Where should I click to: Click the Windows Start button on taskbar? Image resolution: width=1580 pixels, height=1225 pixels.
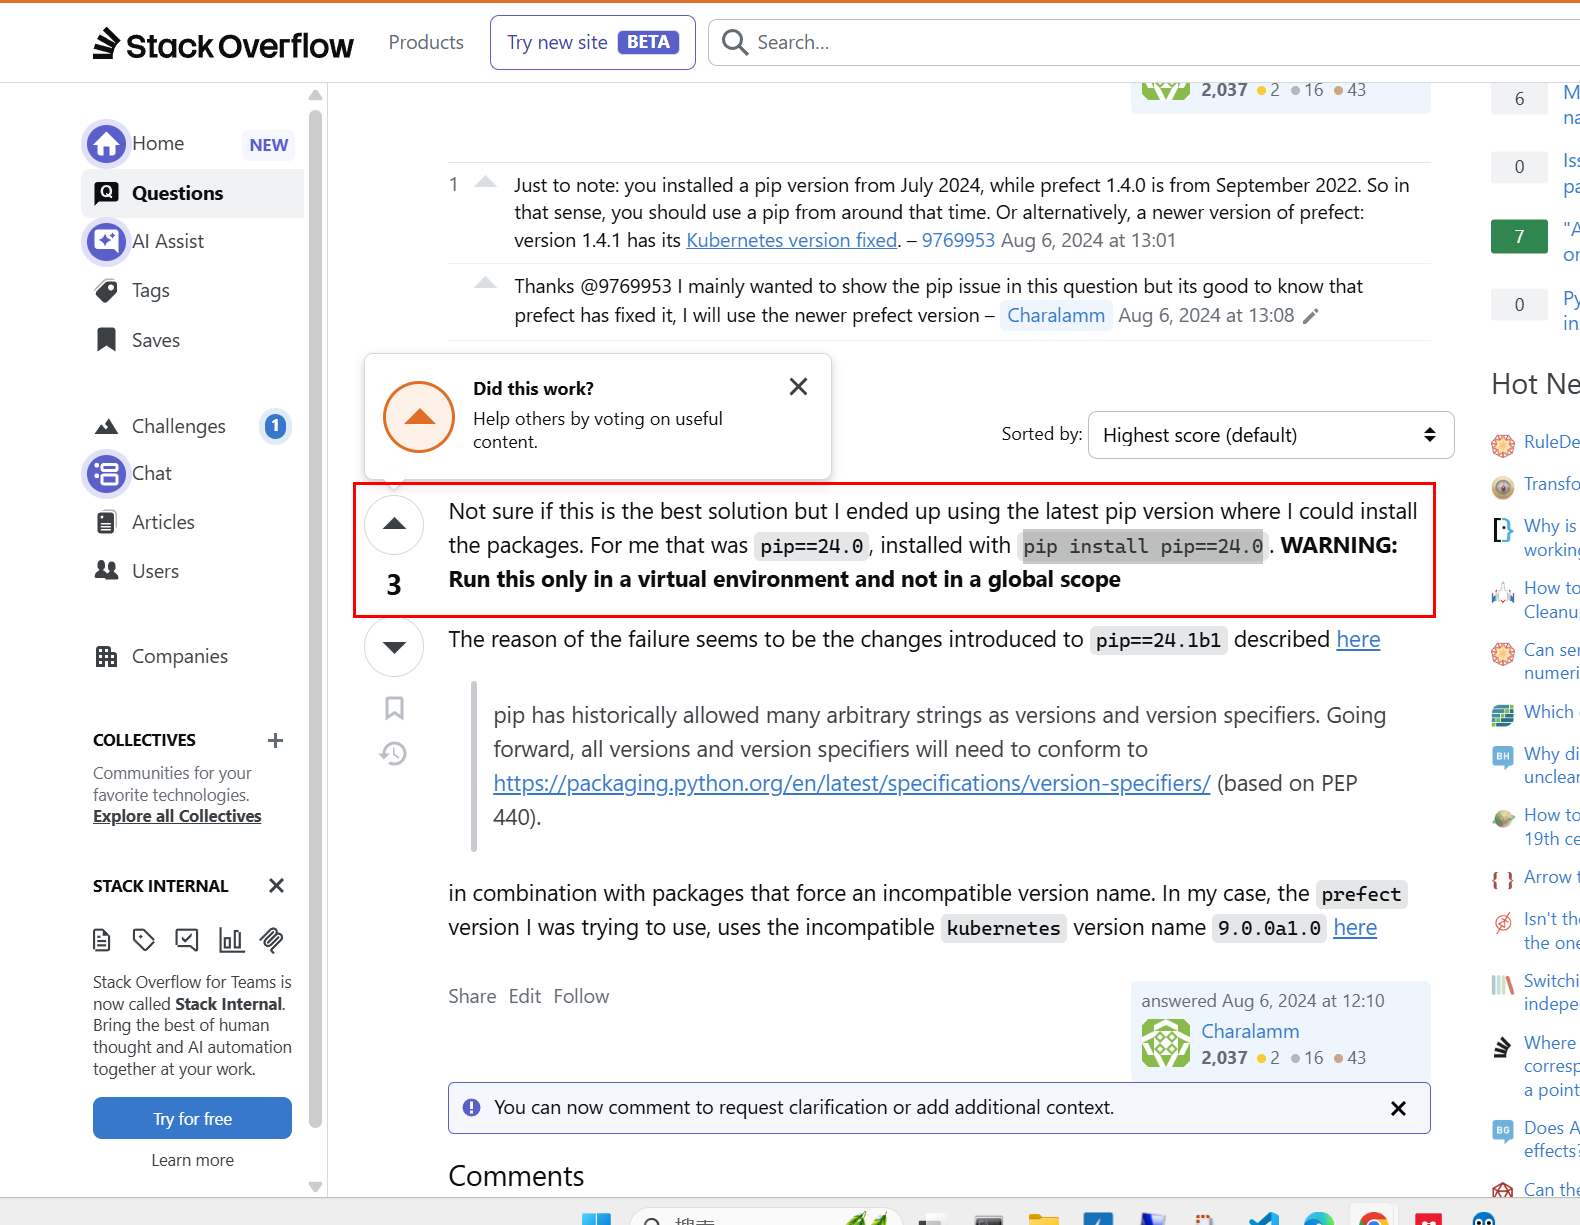tap(596, 1218)
